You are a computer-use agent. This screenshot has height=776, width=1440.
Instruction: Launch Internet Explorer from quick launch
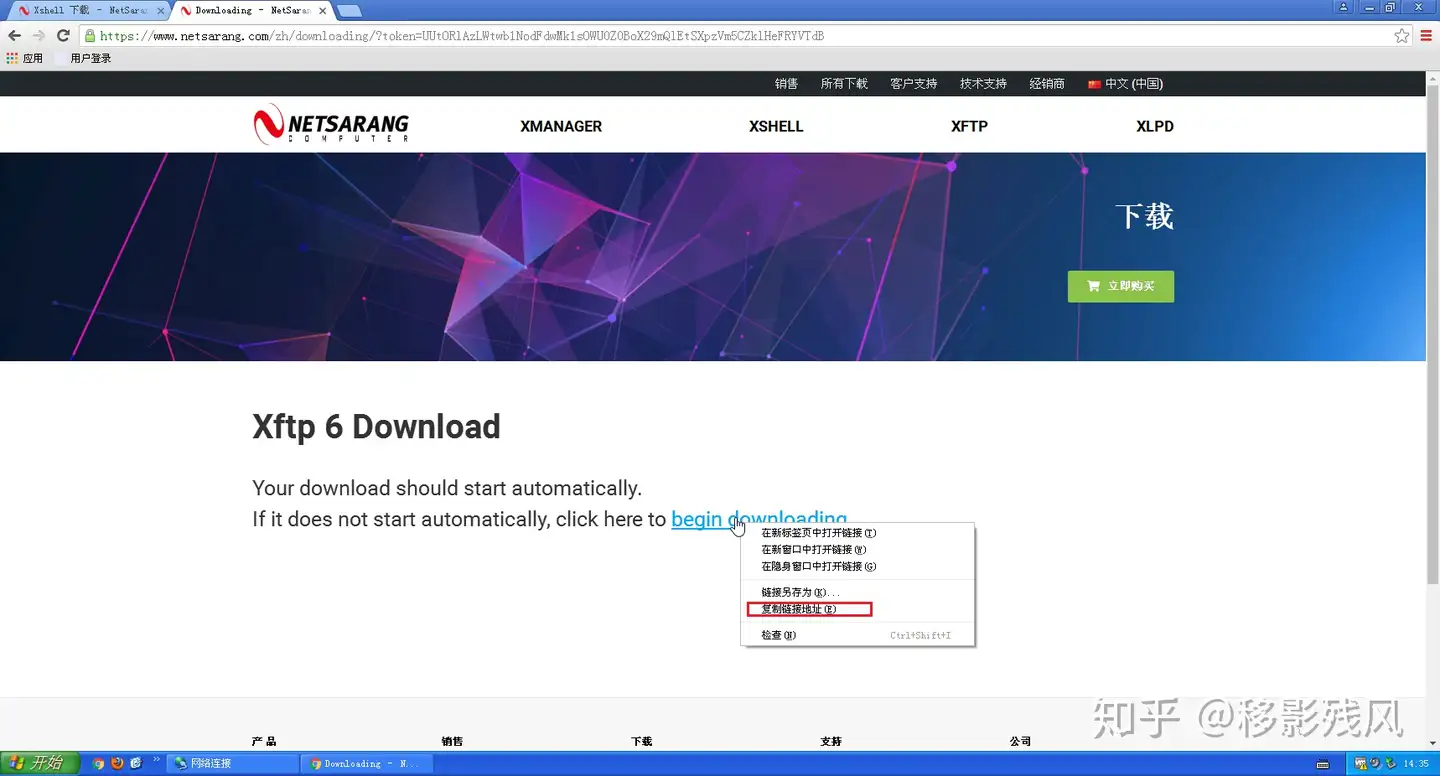click(136, 763)
